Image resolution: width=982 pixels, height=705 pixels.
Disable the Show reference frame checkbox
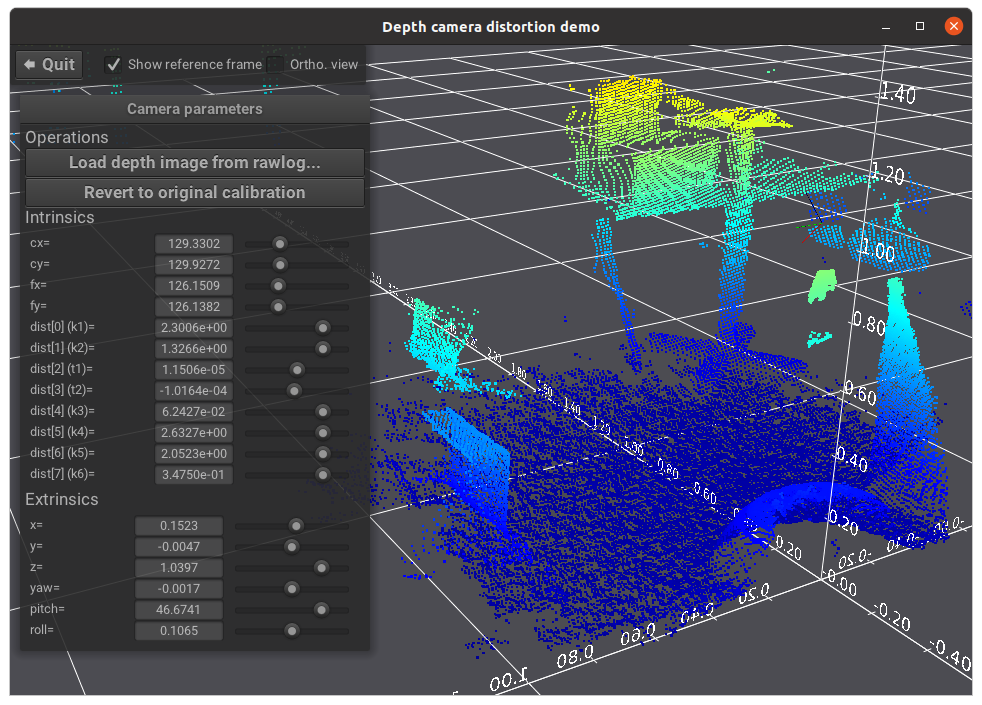click(113, 63)
